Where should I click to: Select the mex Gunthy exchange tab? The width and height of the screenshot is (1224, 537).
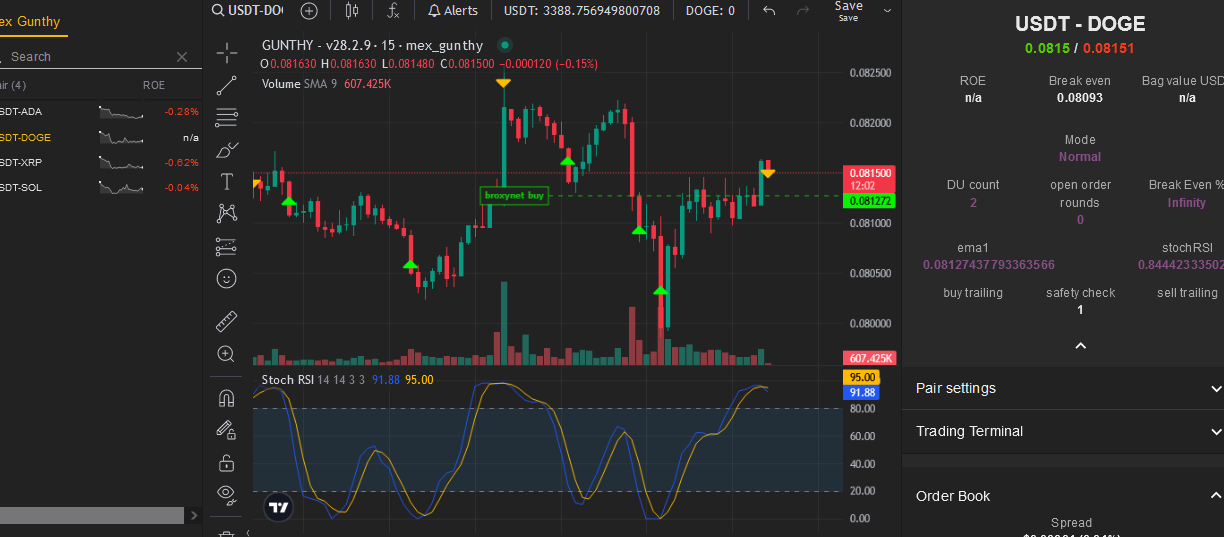[30, 21]
